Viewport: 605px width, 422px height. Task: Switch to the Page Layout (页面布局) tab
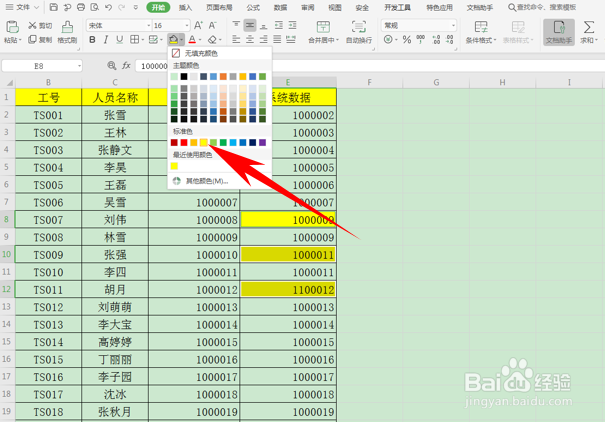(x=219, y=7)
